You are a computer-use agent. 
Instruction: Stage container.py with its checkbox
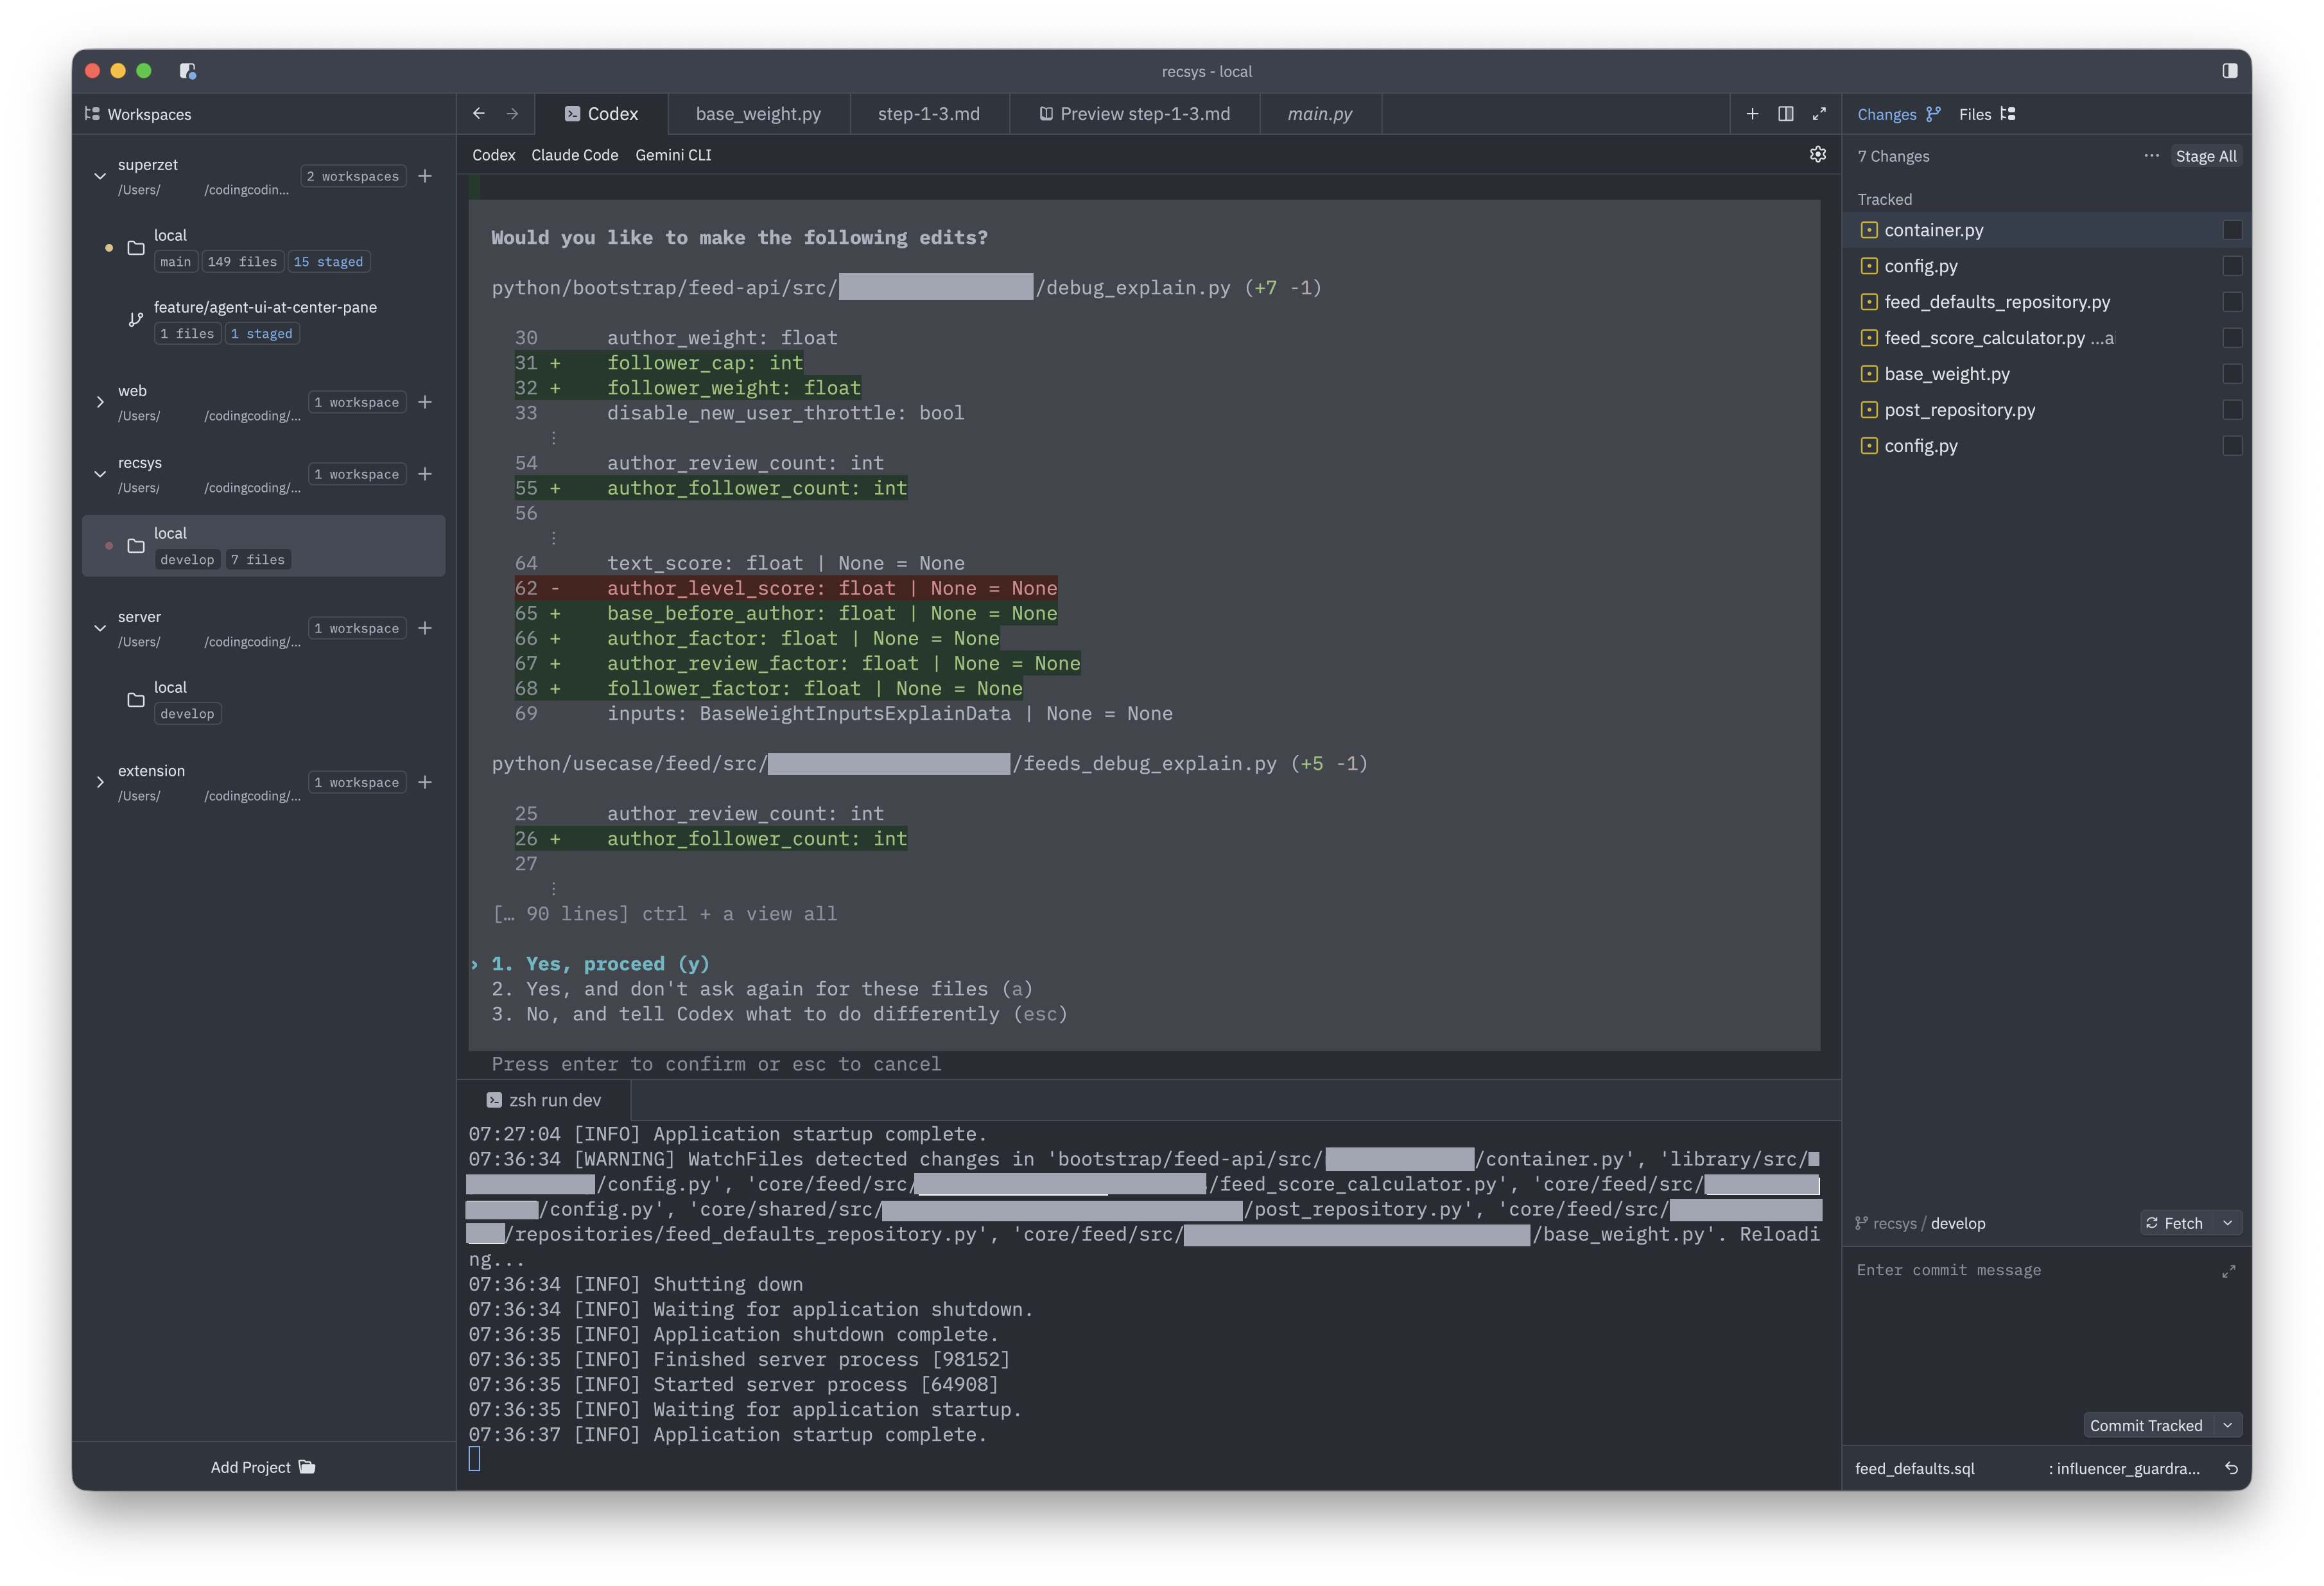point(2232,229)
